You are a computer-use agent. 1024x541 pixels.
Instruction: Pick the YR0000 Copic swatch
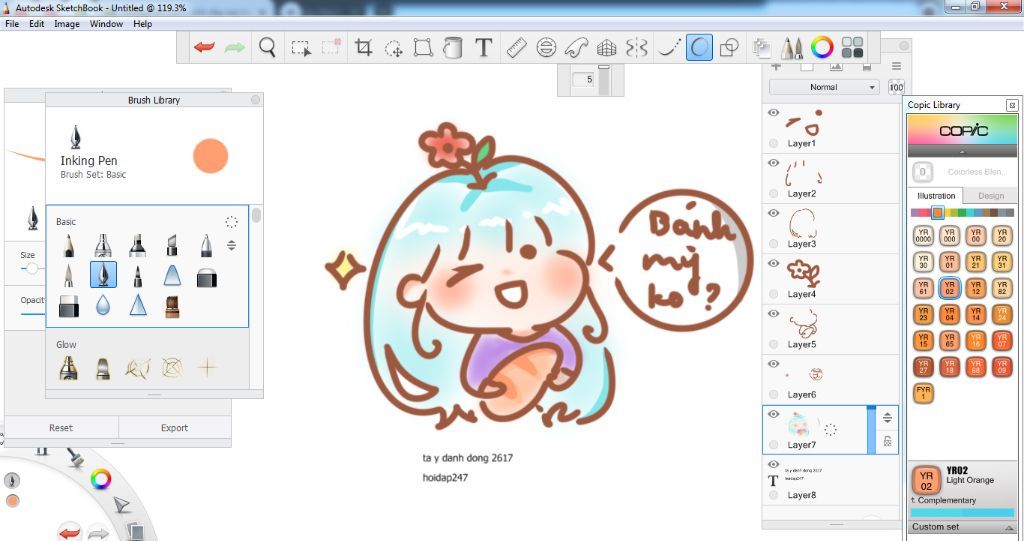tap(923, 235)
